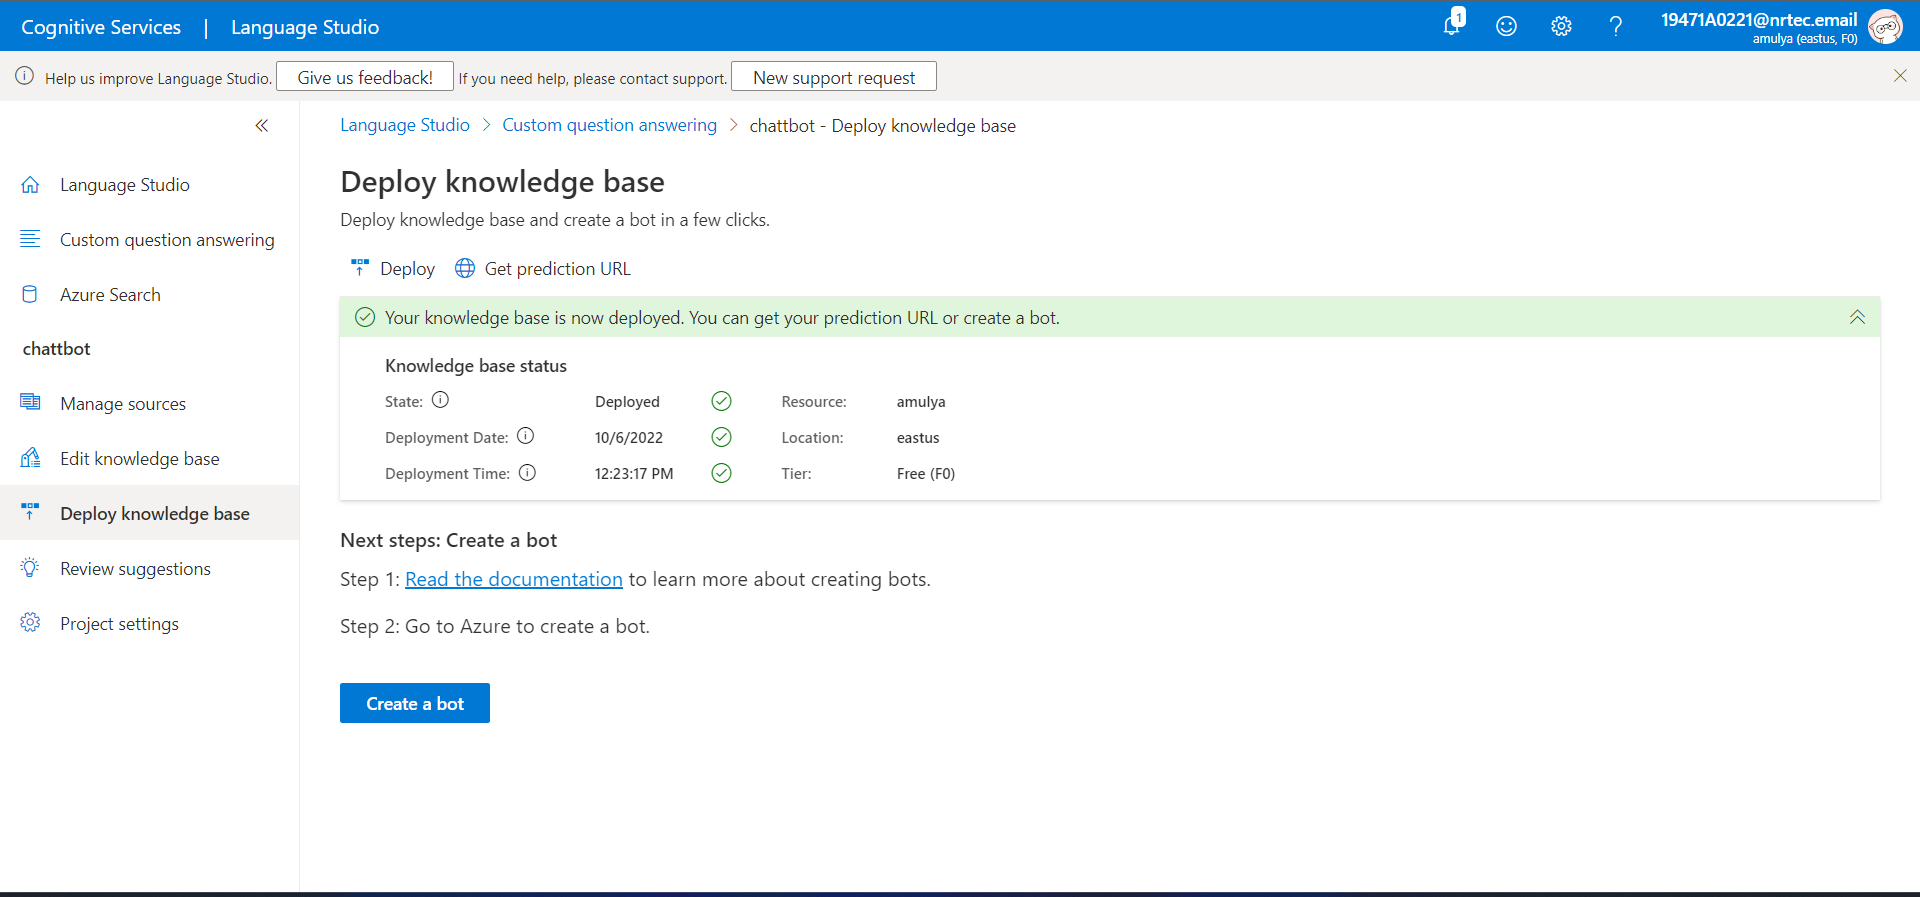Click Get prediction URL

pos(543,268)
